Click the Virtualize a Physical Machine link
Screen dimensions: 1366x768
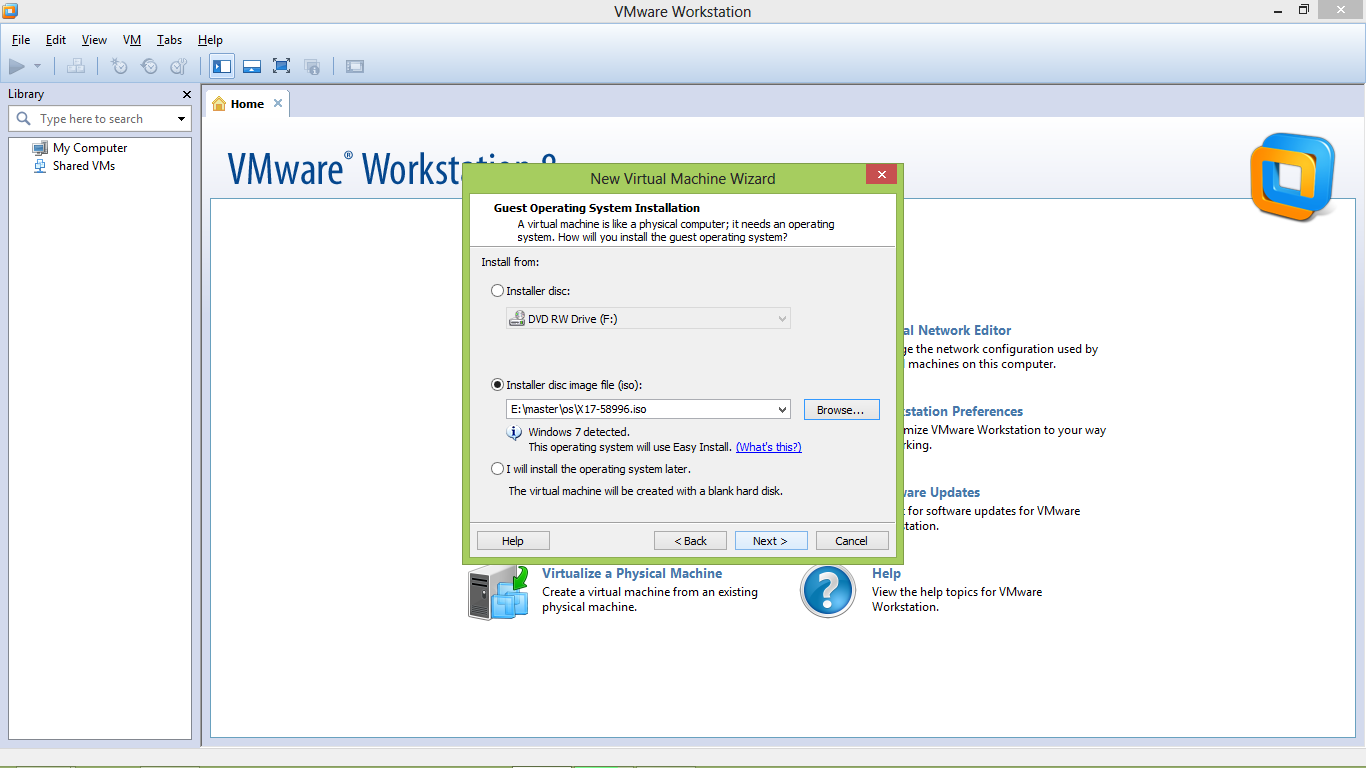632,573
